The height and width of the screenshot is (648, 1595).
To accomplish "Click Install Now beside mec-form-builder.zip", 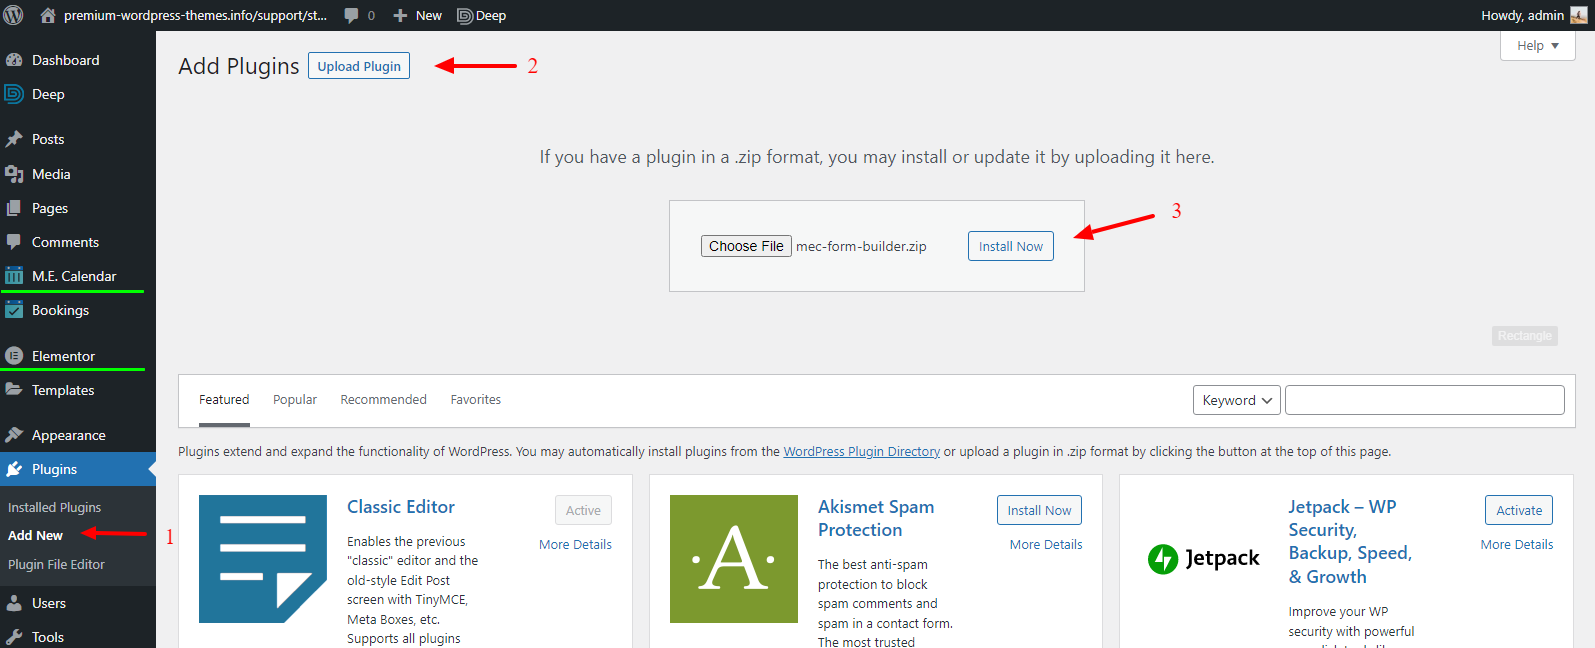I will click(1010, 246).
